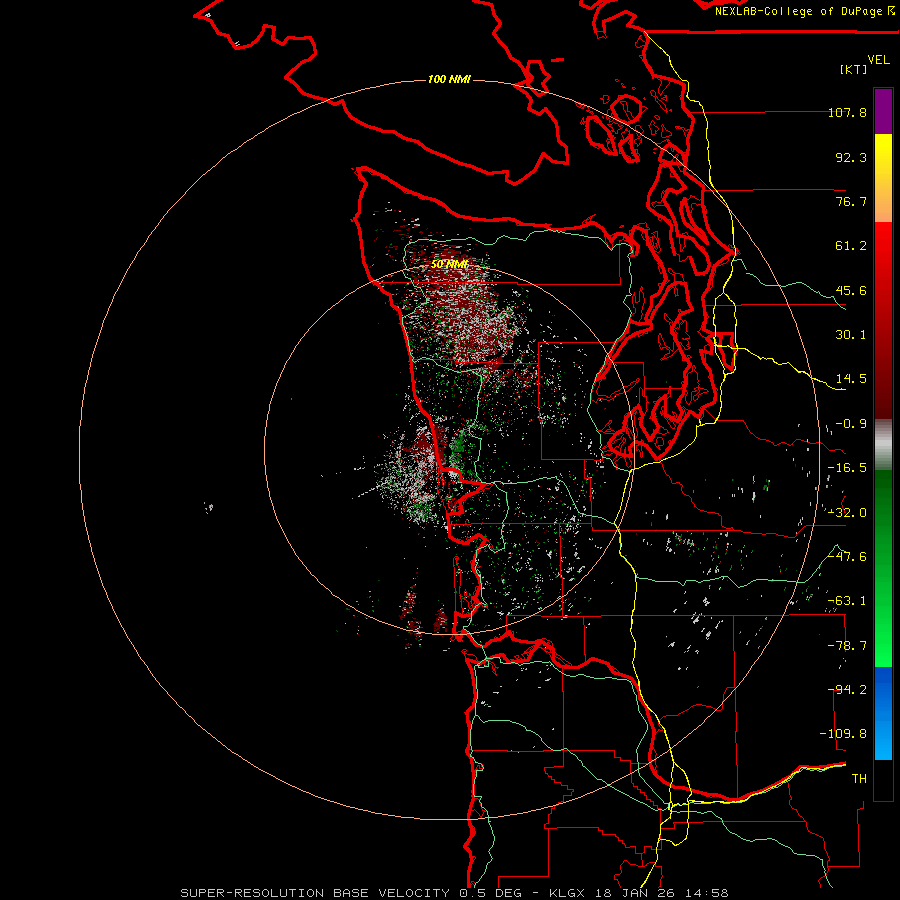
Task: Select the -78.7 velocity scale value
Action: (x=847, y=646)
